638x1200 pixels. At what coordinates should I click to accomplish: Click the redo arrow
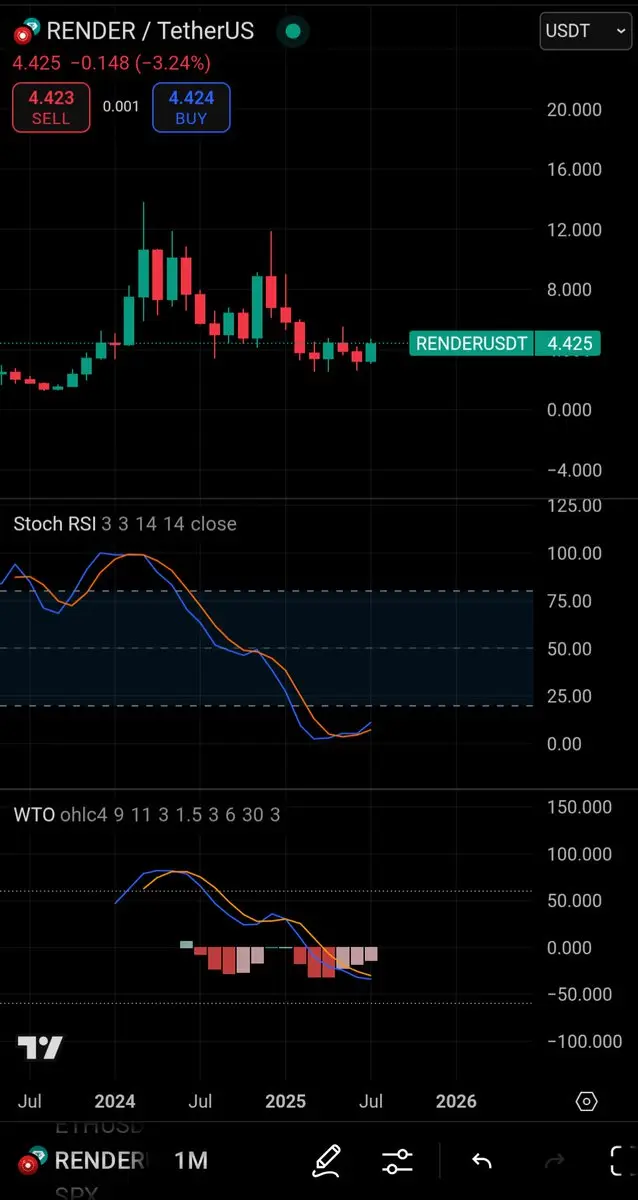click(x=553, y=1161)
